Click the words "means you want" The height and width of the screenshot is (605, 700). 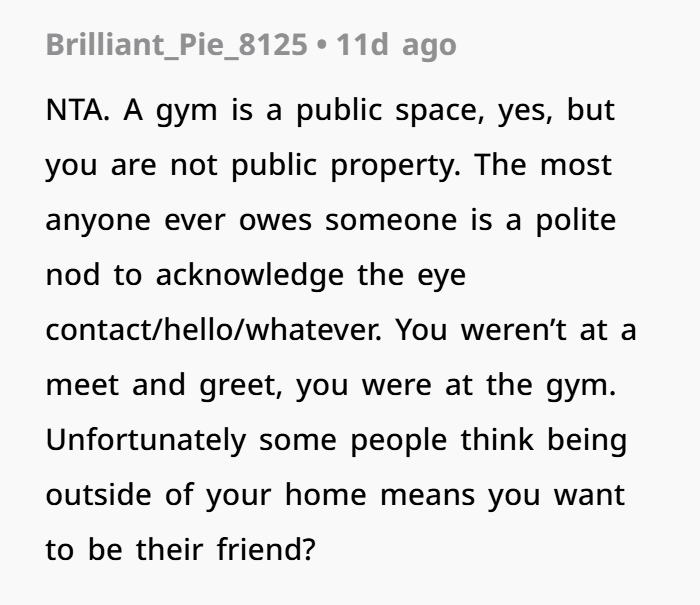point(502,496)
